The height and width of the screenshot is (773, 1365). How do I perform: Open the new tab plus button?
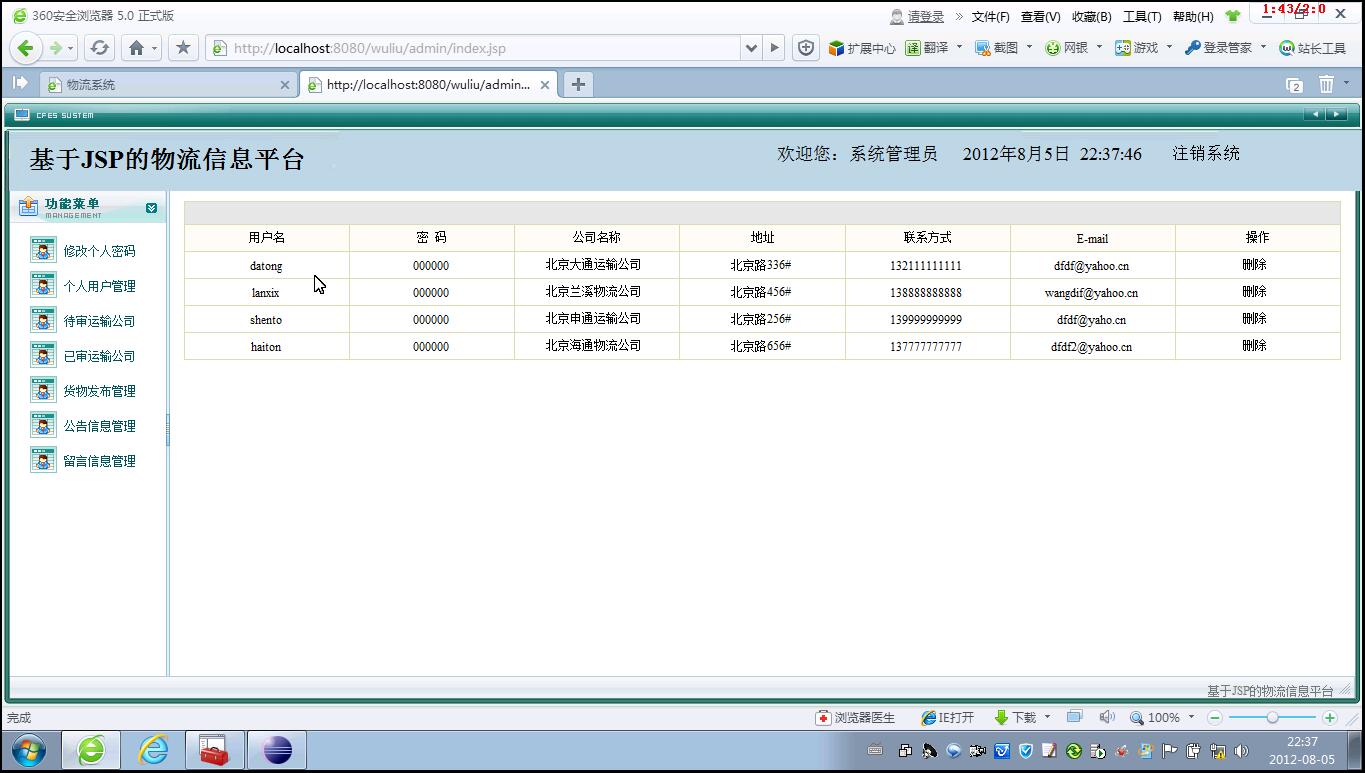pos(578,85)
